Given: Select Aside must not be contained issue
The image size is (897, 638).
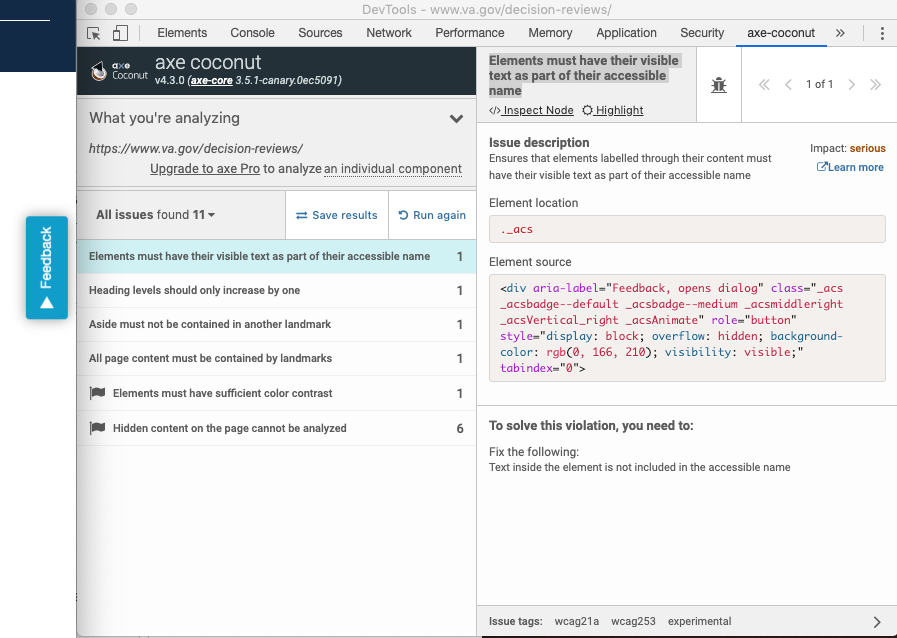Looking at the screenshot, I should point(276,324).
